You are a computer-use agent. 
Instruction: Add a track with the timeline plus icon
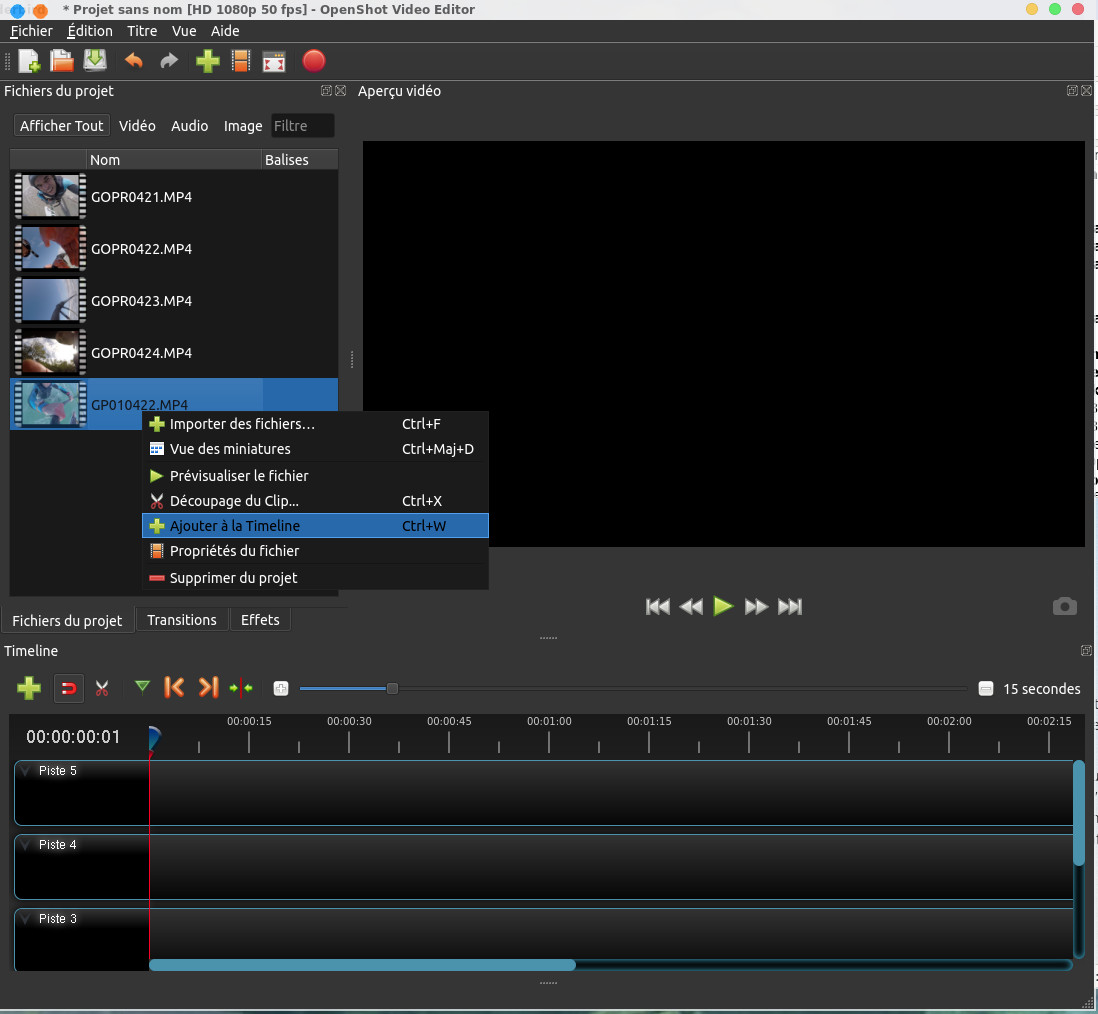coord(29,688)
